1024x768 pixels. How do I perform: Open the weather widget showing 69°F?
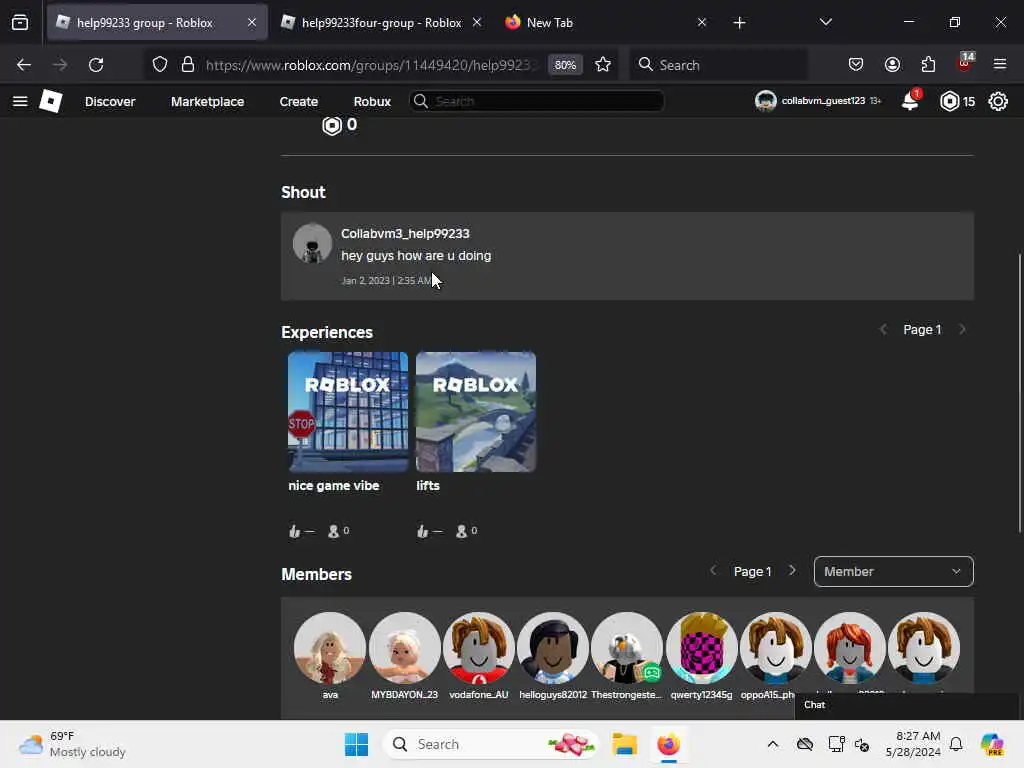click(72, 744)
